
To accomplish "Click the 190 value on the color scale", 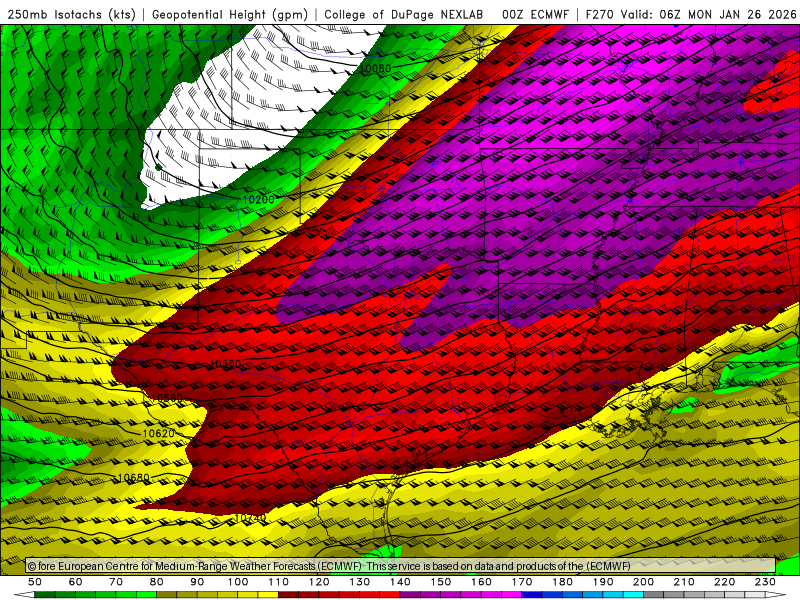I will click(603, 582).
